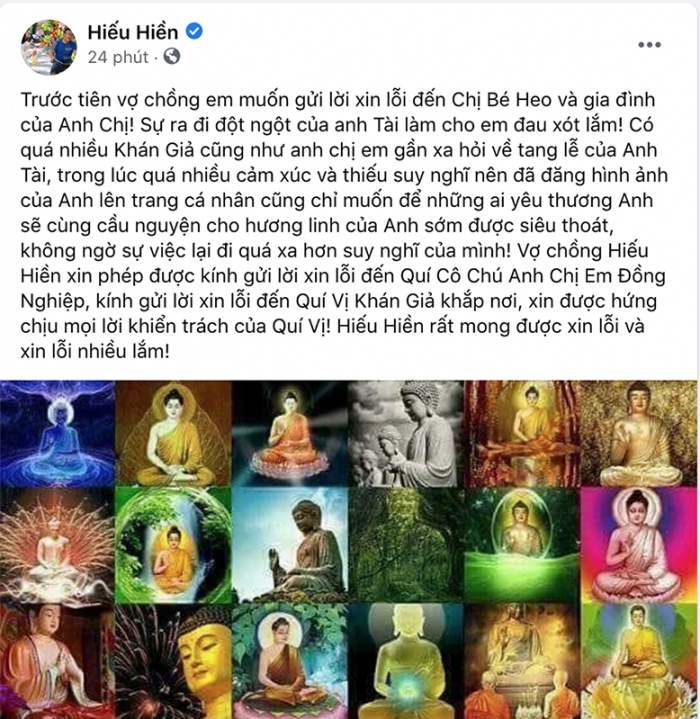
Task: Open the Buddha inside green sphere image
Action: tap(173, 545)
